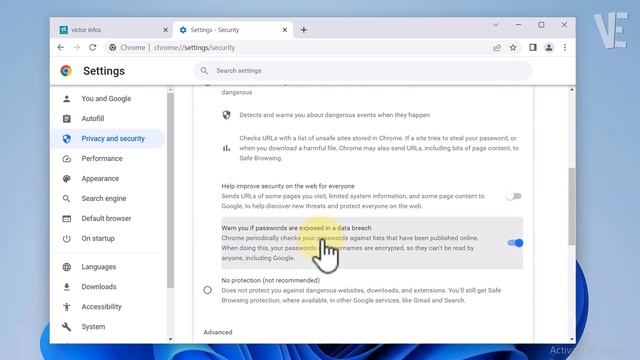
Task: Bookmark this page with the star icon
Action: tap(513, 47)
